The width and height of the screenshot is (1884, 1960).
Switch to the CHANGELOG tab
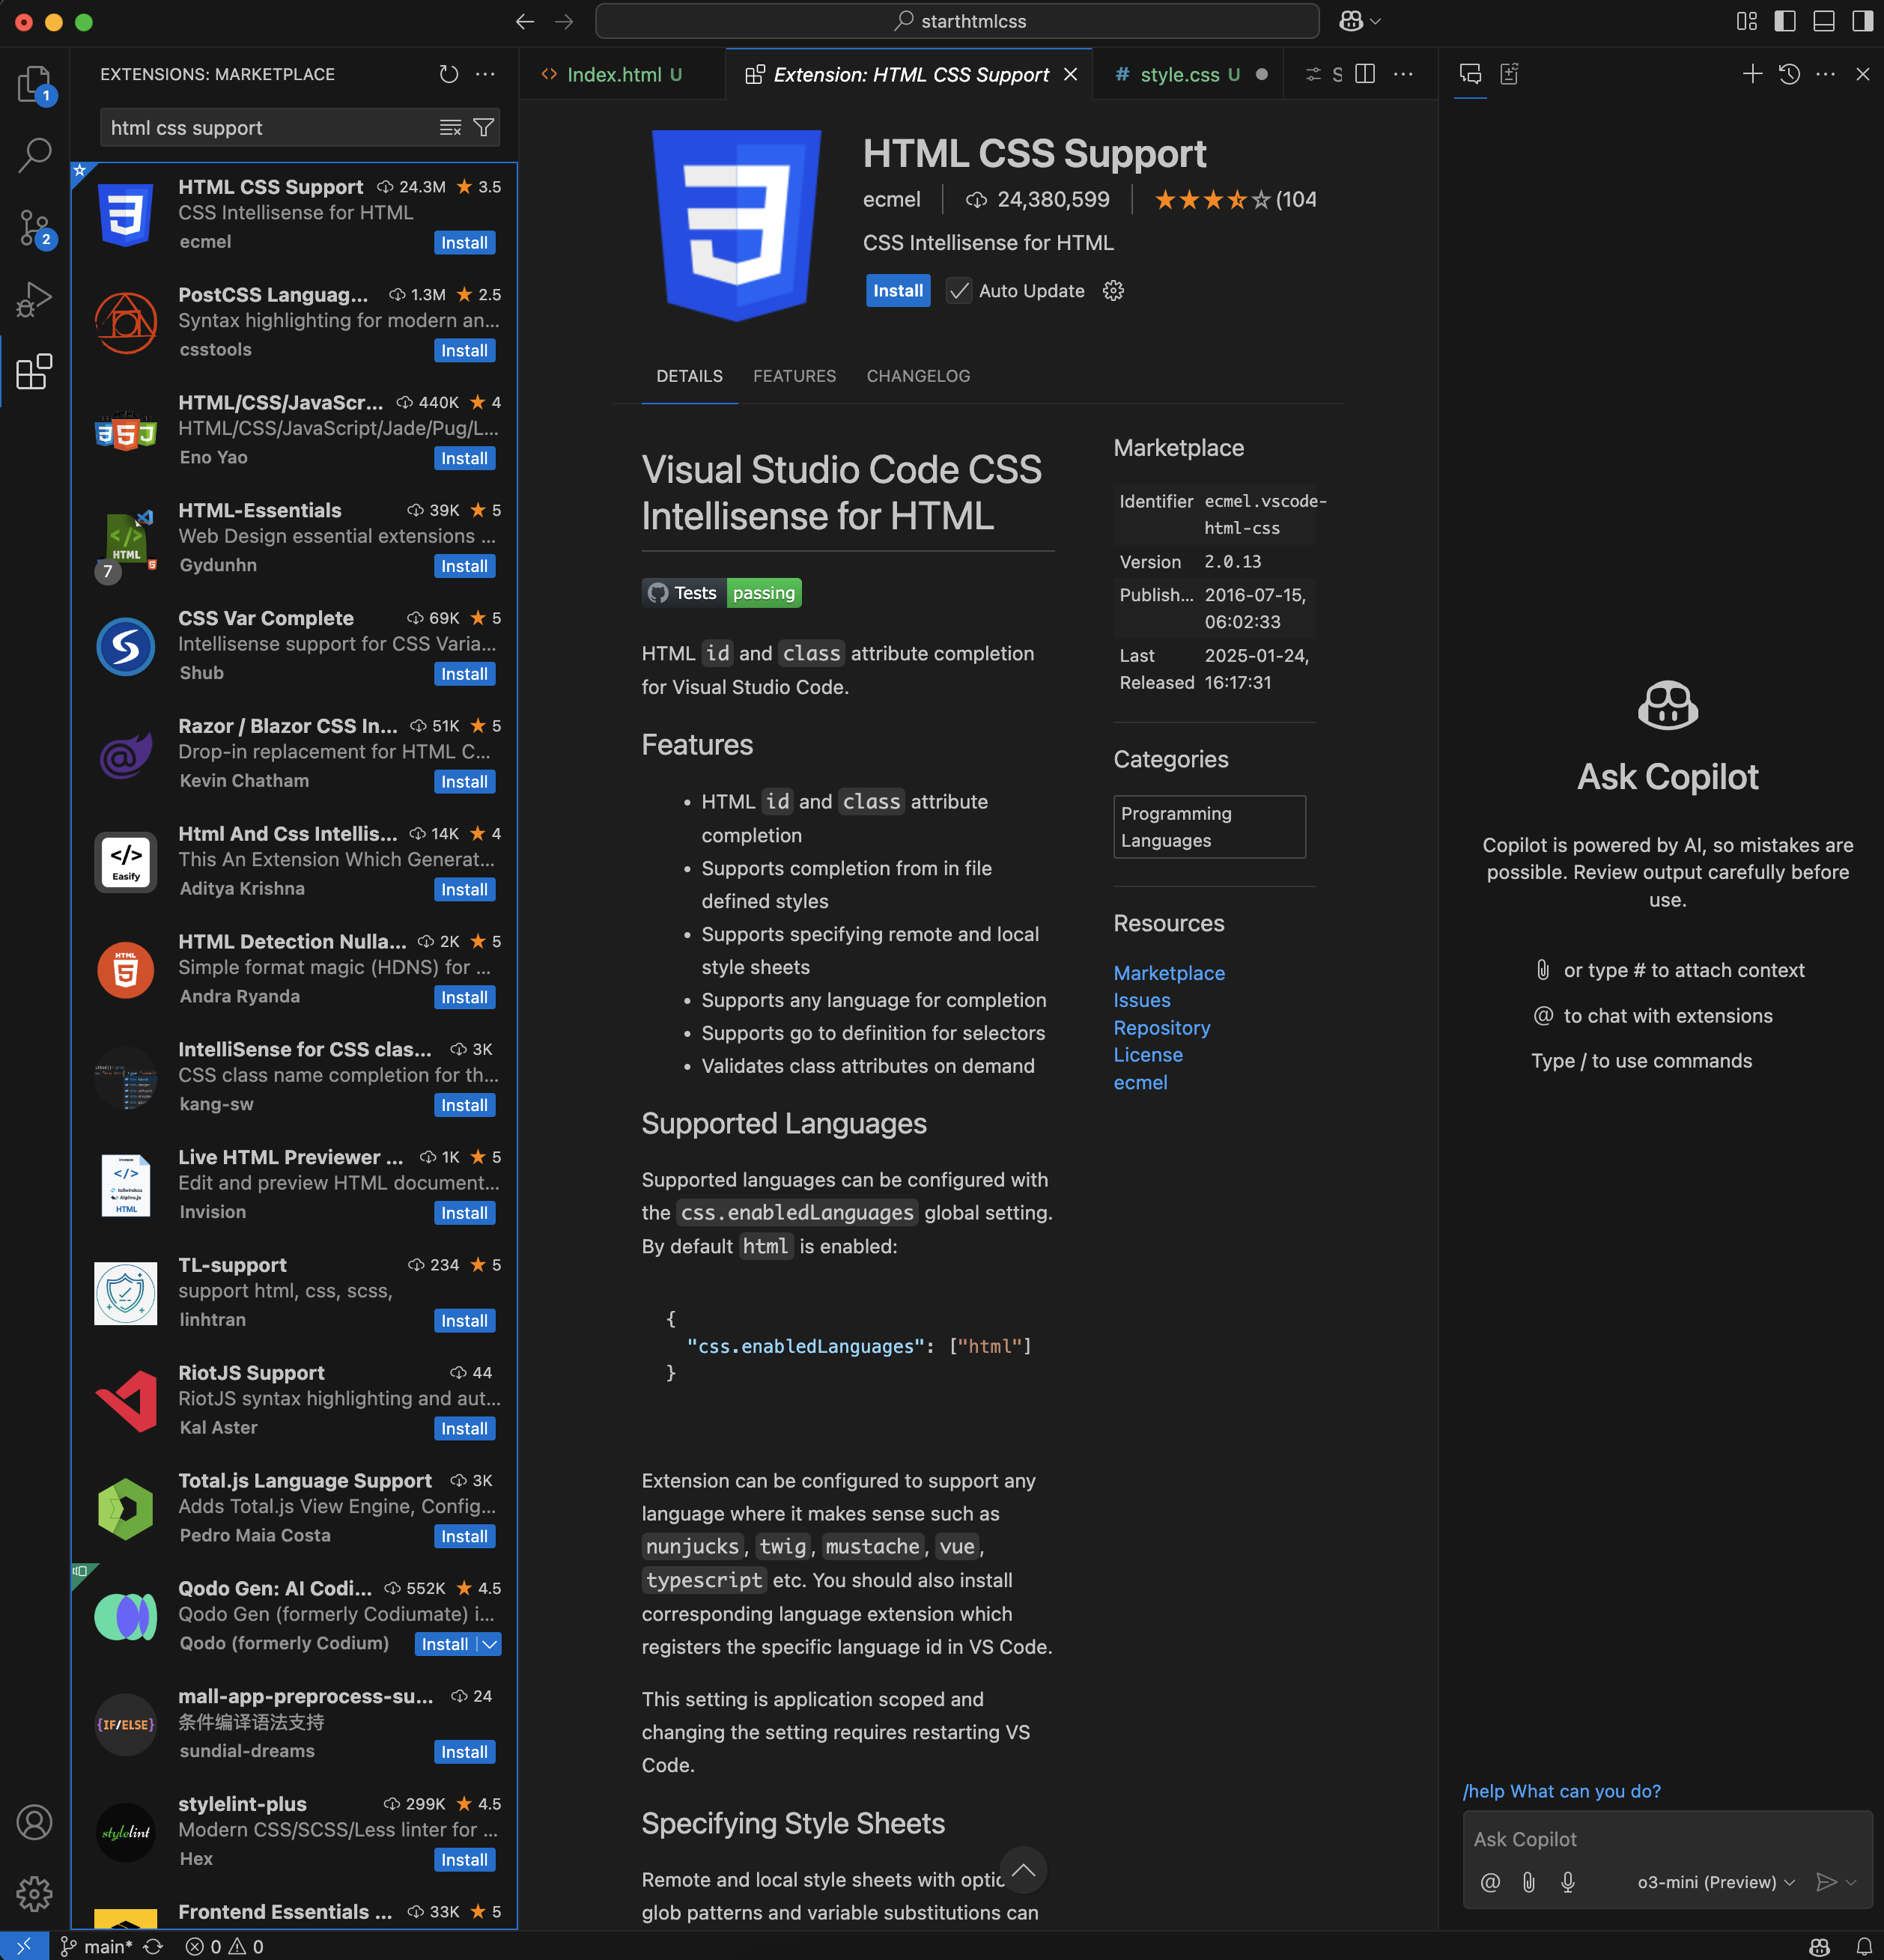point(918,376)
